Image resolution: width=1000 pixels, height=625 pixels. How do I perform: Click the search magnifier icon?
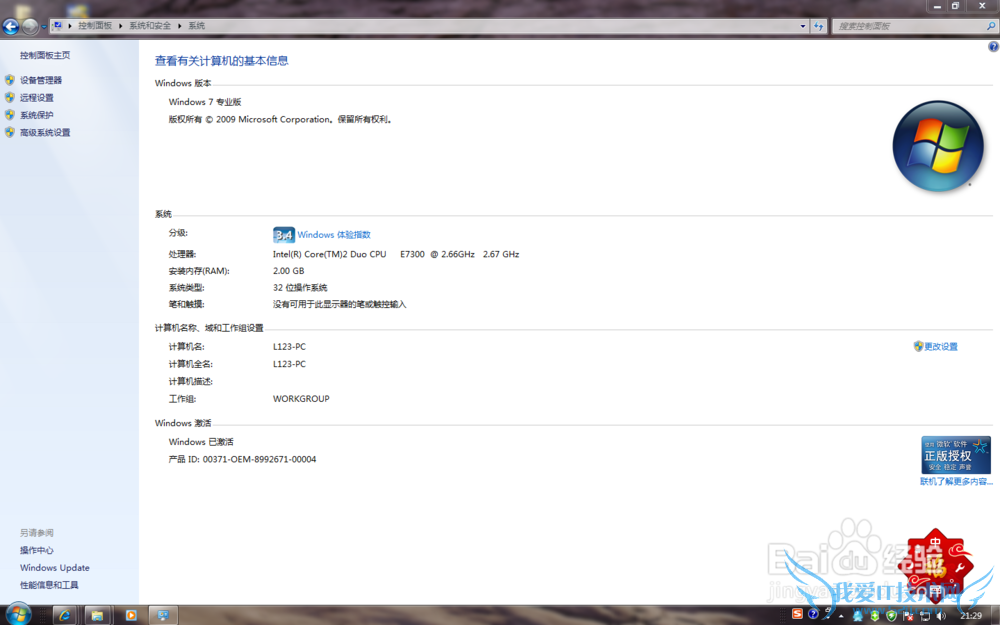(x=991, y=26)
